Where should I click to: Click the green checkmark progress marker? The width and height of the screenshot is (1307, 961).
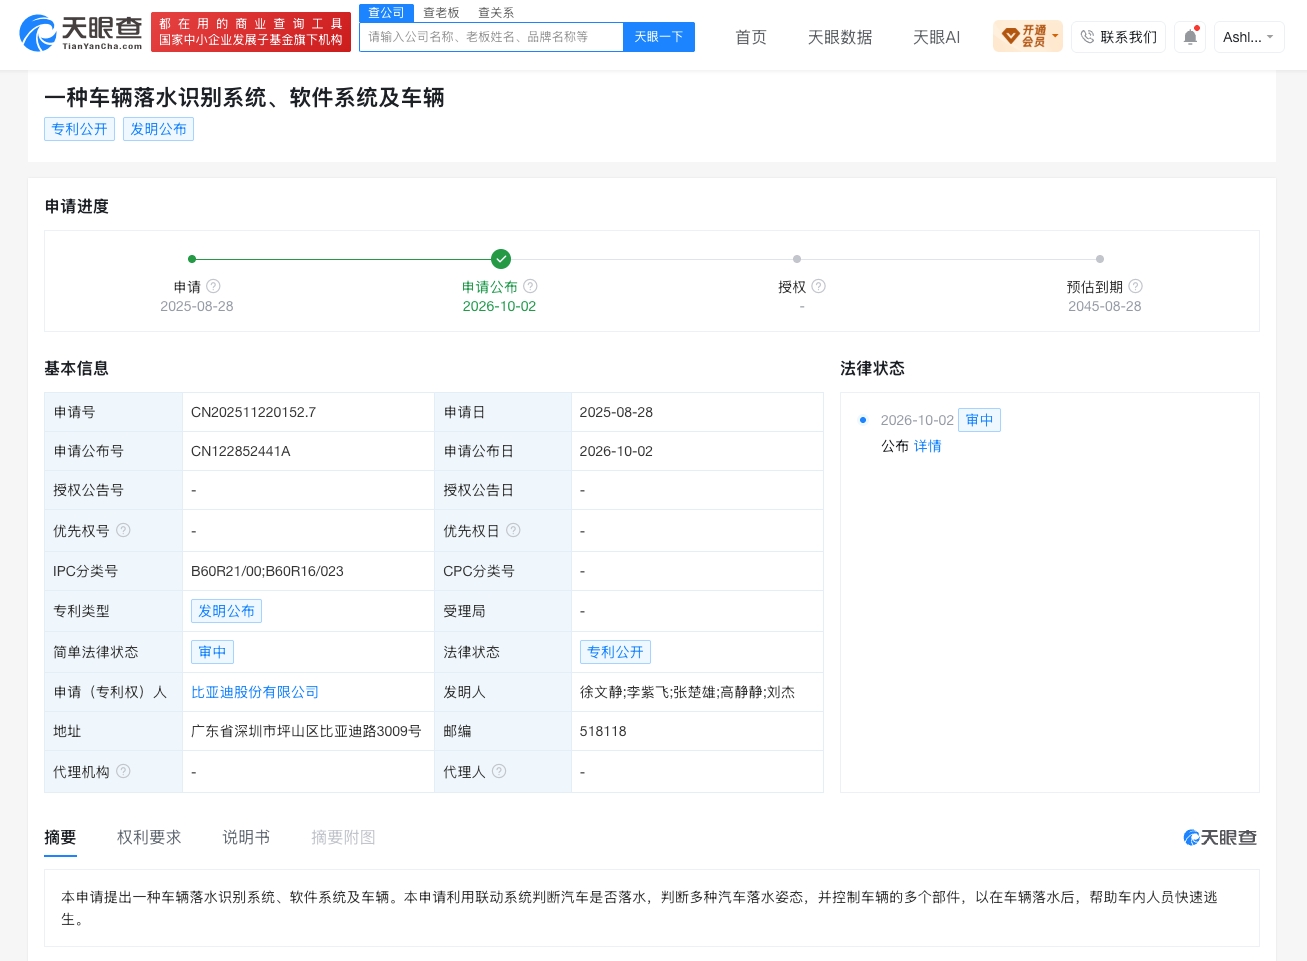pos(501,259)
